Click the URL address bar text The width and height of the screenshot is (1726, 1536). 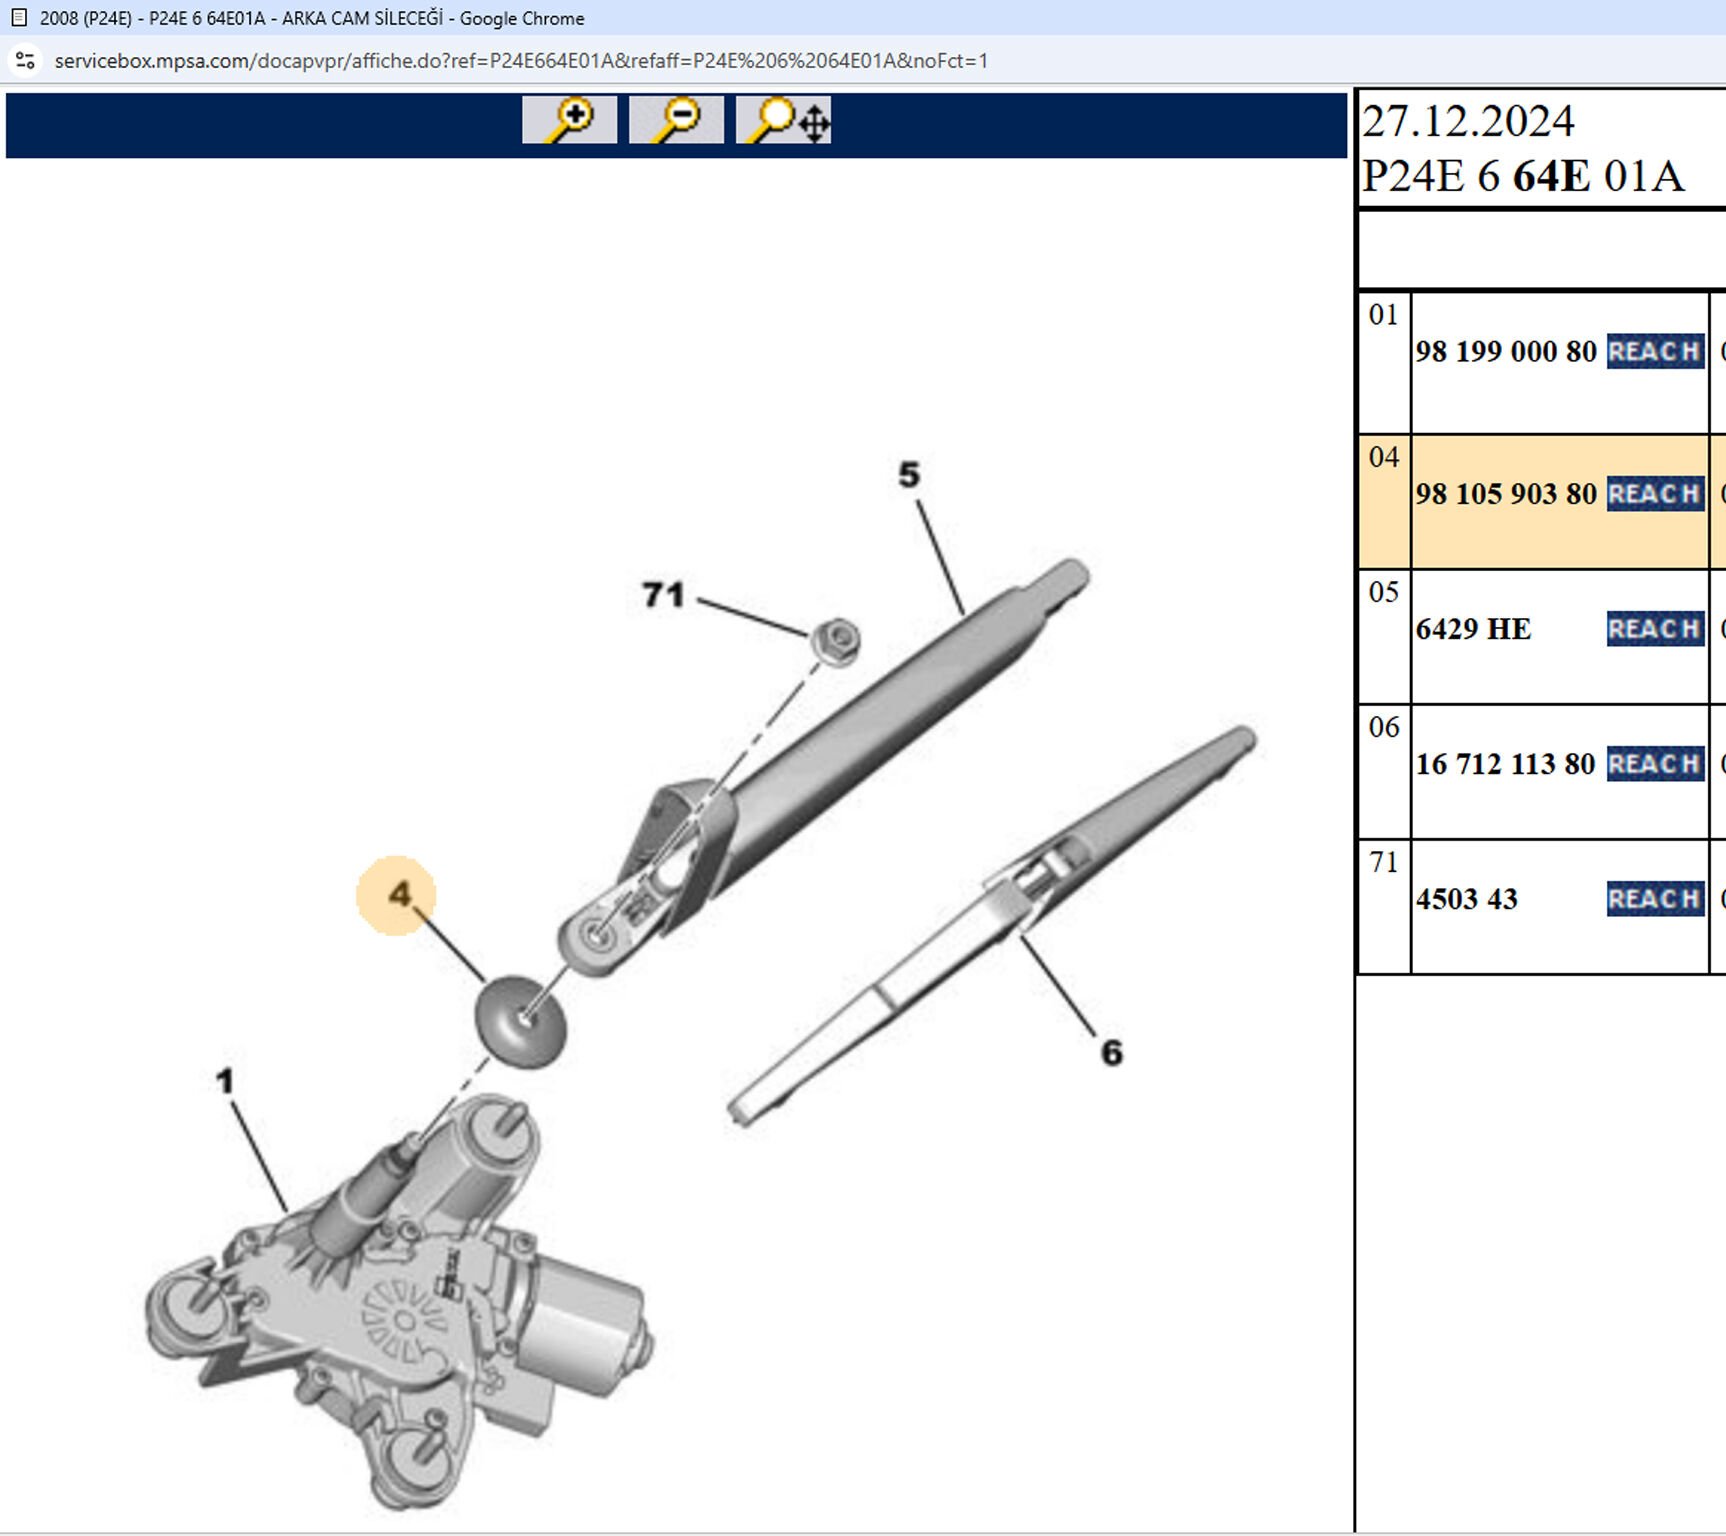pos(520,61)
